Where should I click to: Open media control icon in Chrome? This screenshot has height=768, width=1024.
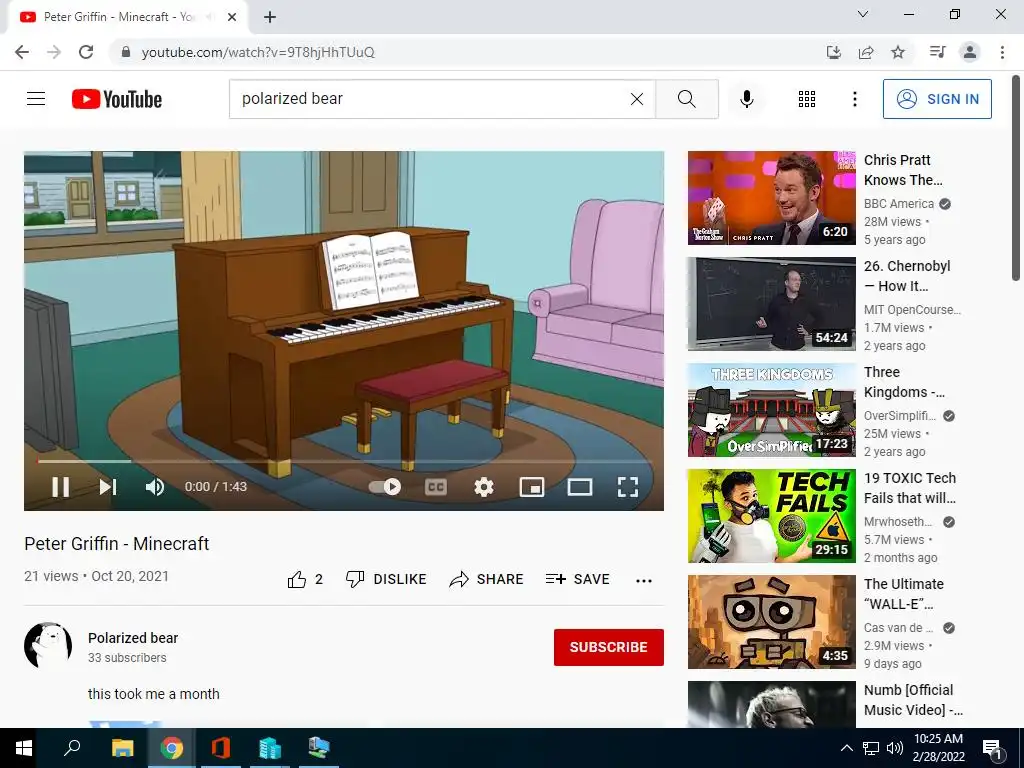(x=937, y=52)
